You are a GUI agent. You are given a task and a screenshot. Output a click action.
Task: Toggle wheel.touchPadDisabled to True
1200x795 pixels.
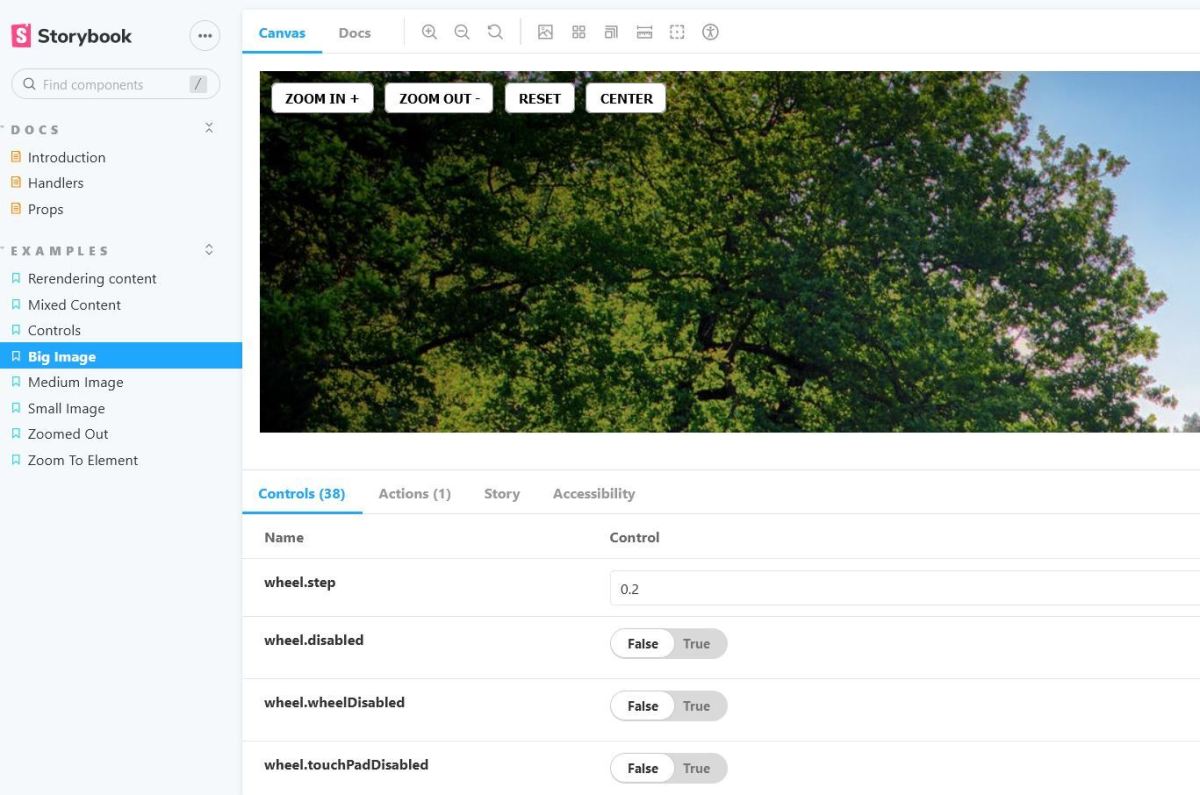pyautogui.click(x=696, y=768)
